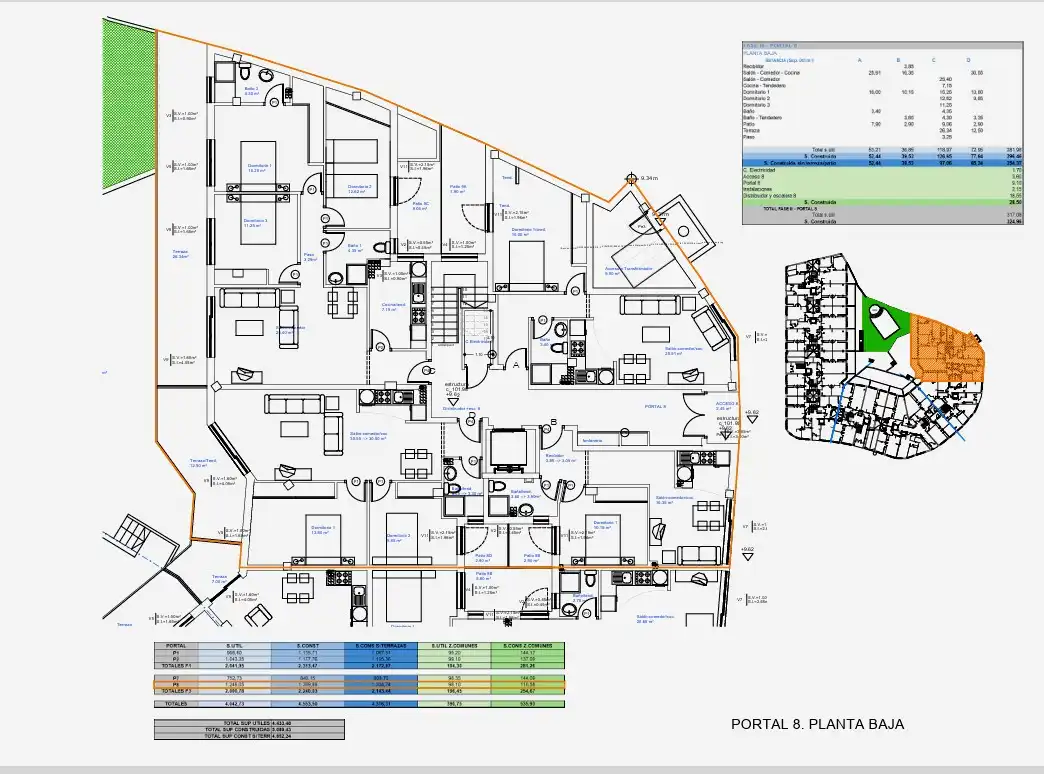Click 'Dormitorio 3' row label in surface table

(x=756, y=105)
